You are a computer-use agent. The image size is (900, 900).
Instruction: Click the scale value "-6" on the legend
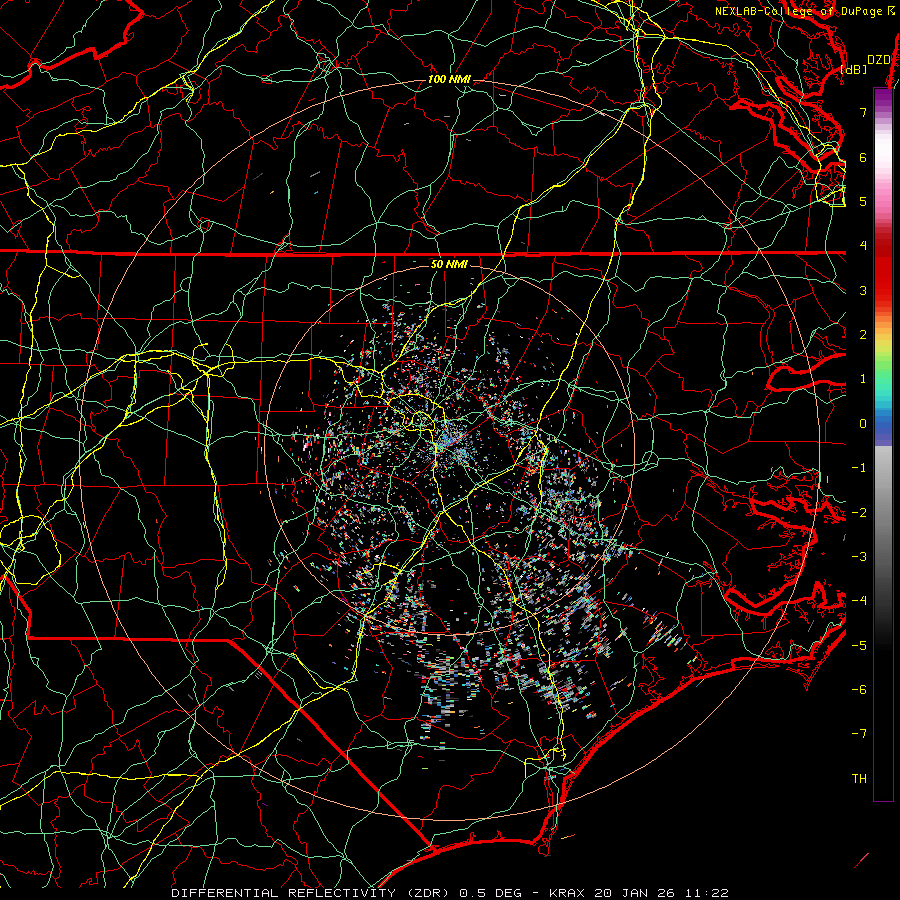[859, 690]
